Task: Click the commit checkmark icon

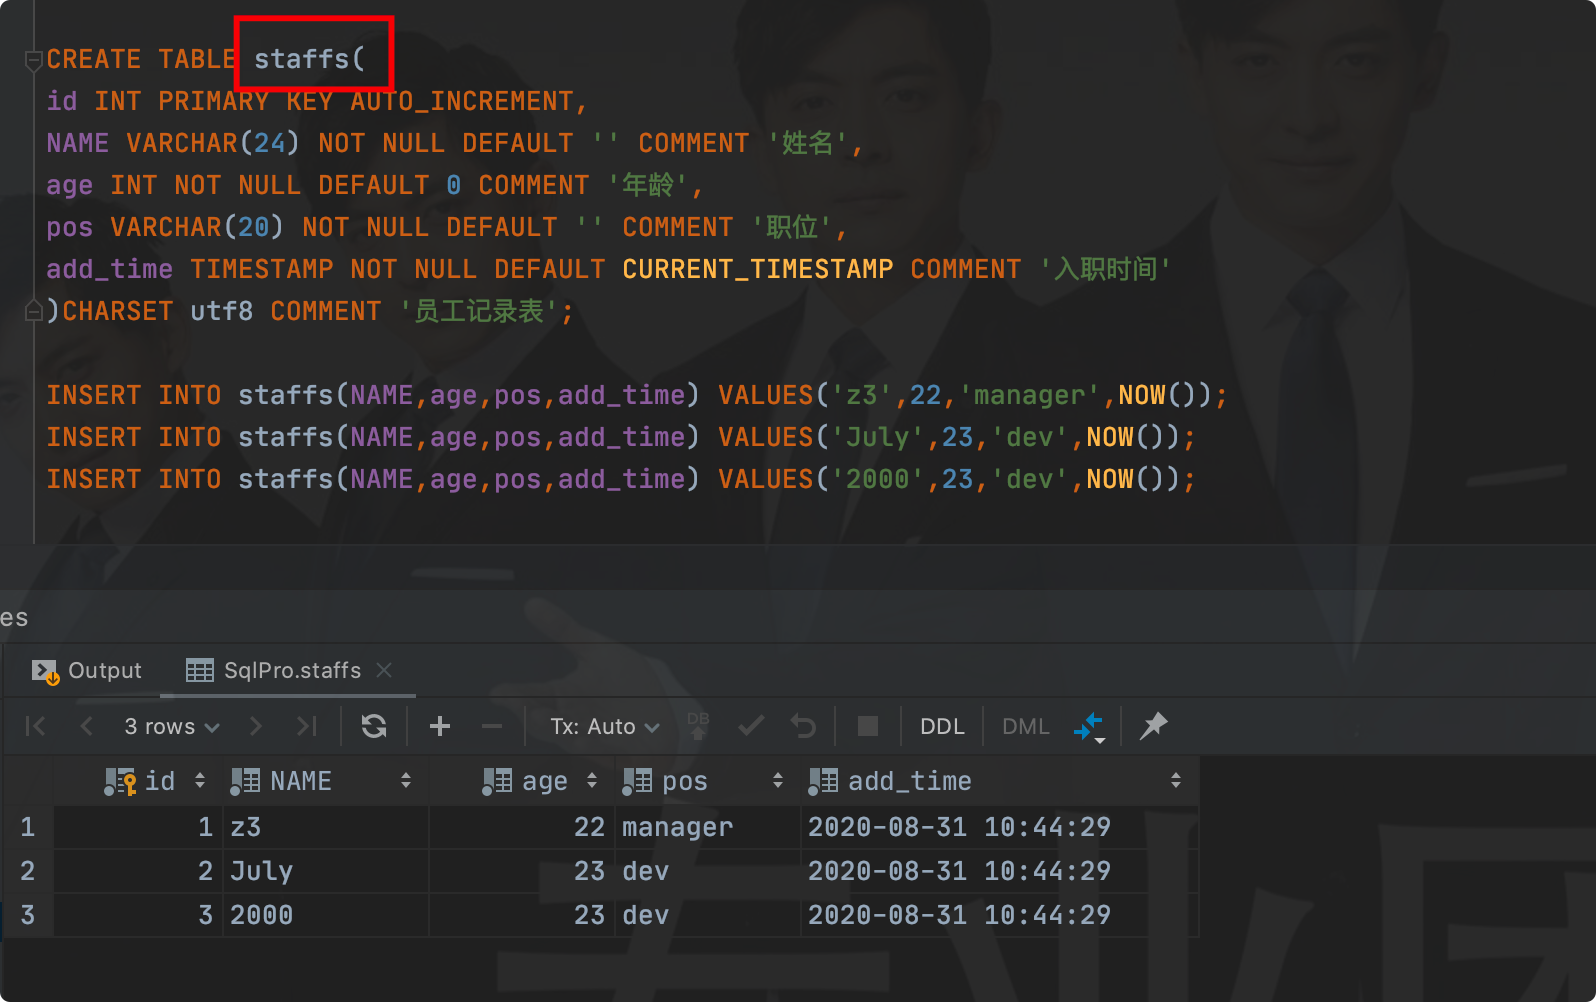Action: pos(751,726)
